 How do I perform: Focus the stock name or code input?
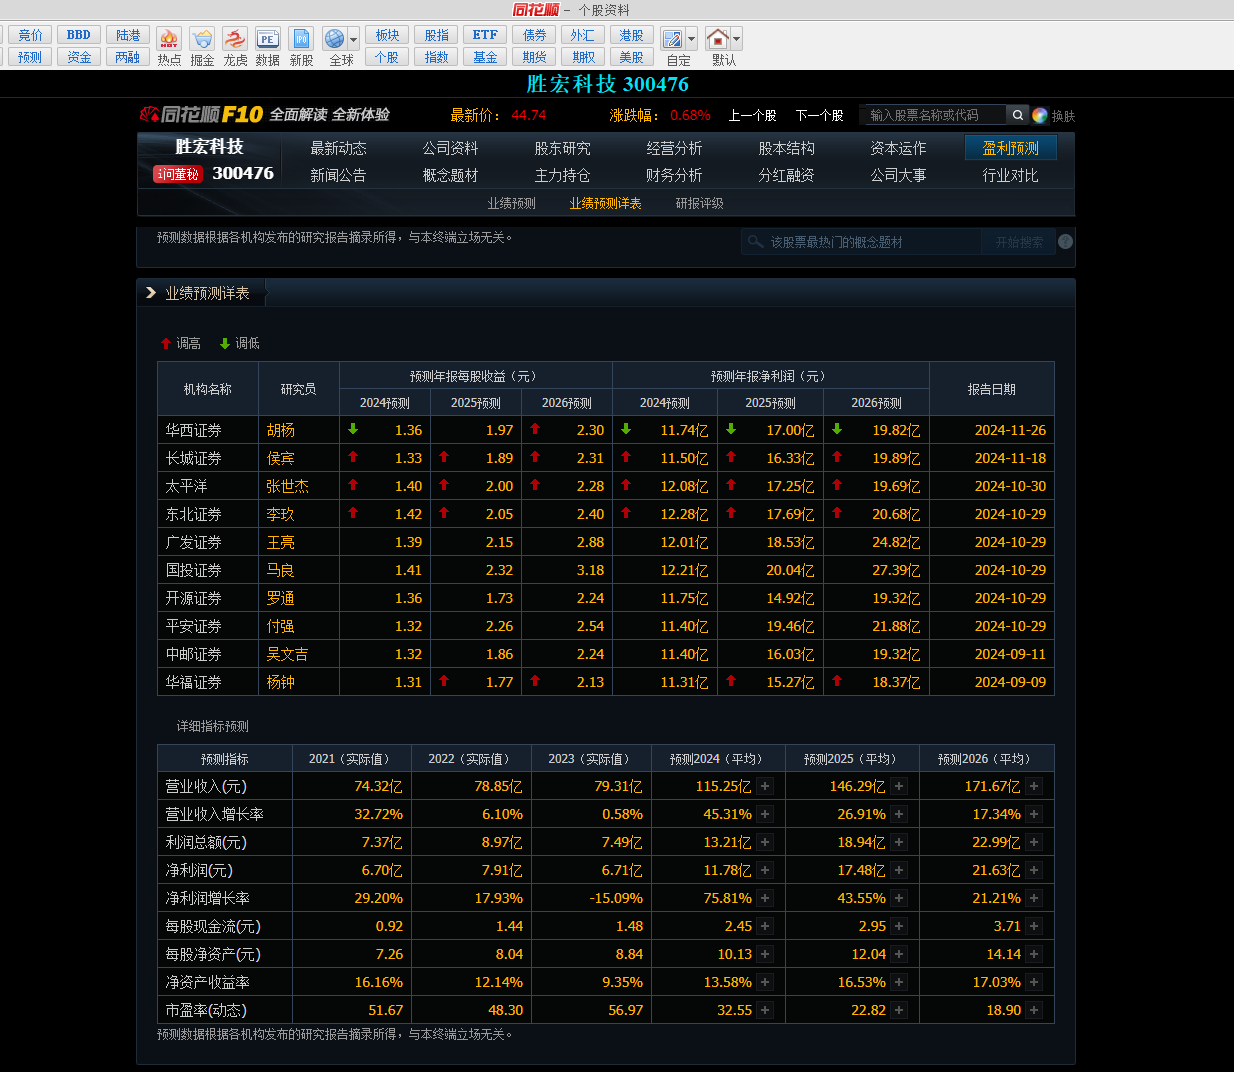tap(933, 115)
